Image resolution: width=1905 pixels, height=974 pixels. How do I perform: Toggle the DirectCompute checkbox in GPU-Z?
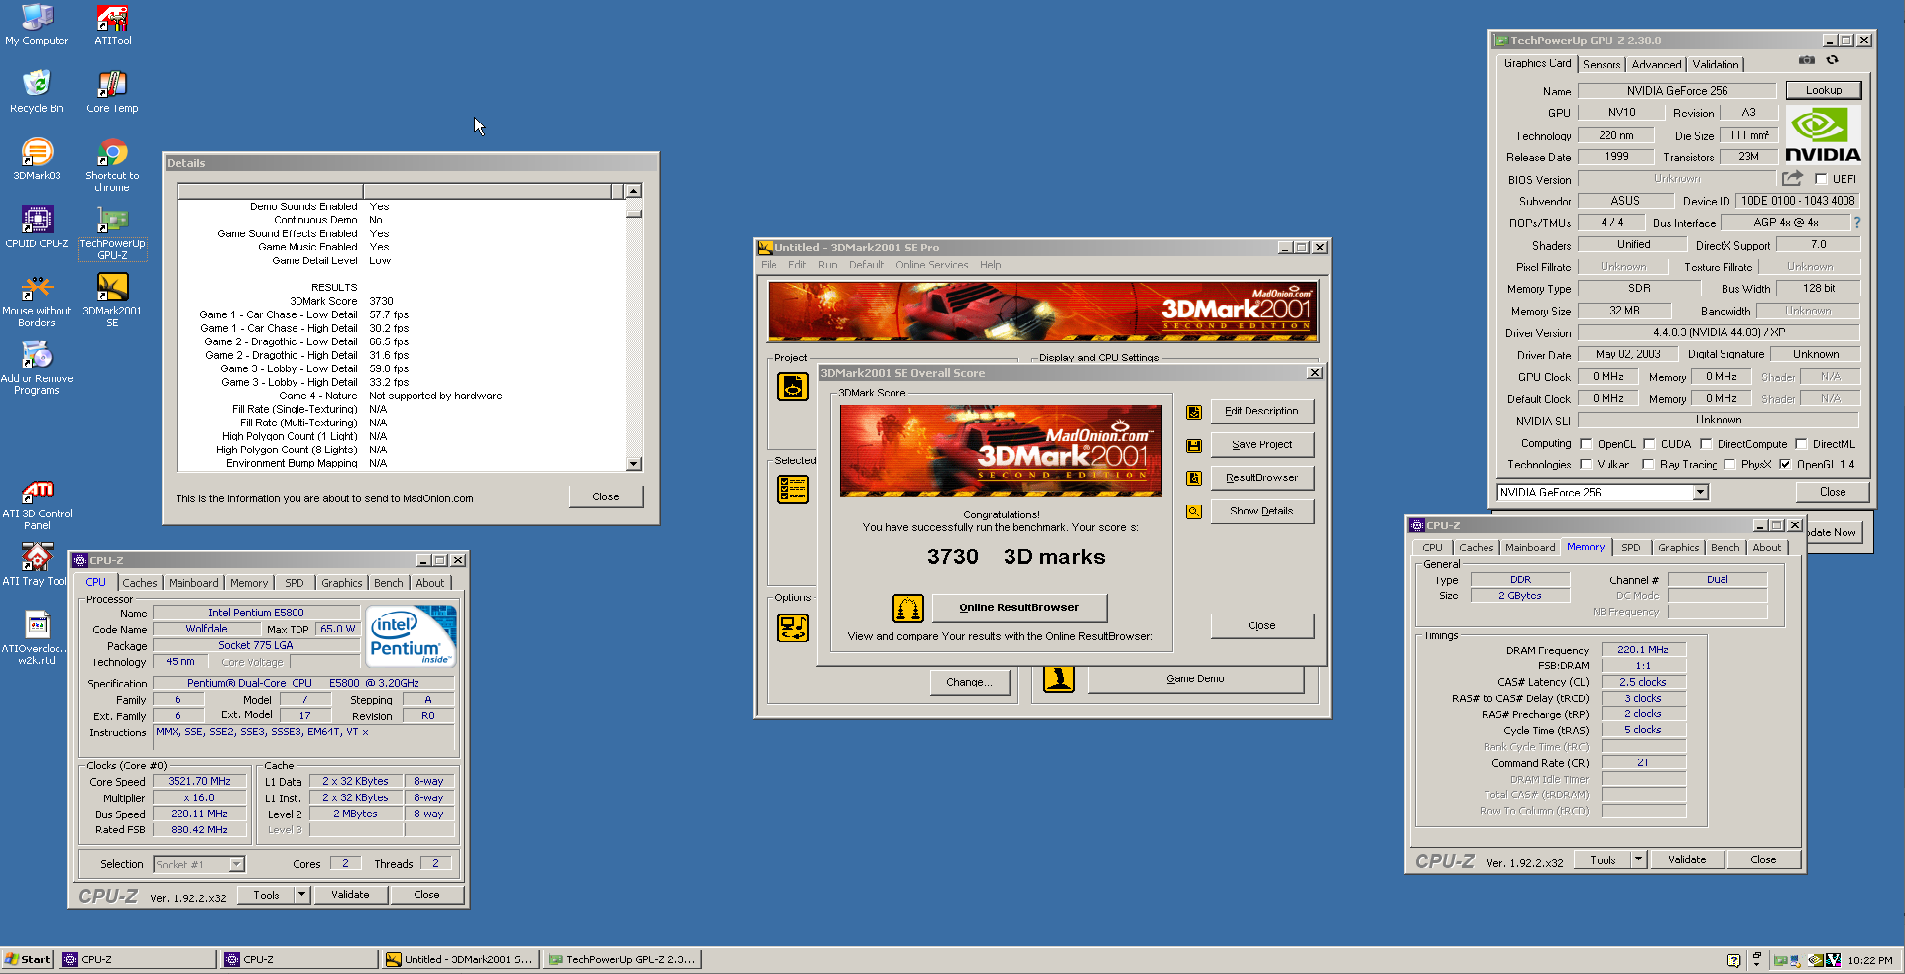click(x=1707, y=444)
